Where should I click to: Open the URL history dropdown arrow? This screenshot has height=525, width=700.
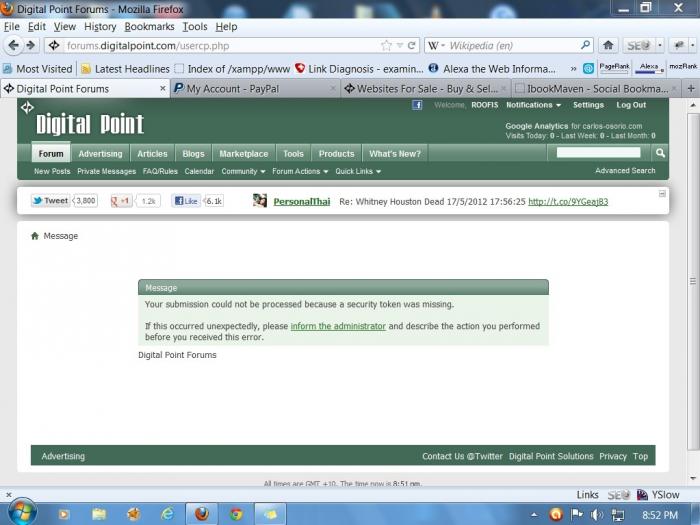(x=400, y=46)
